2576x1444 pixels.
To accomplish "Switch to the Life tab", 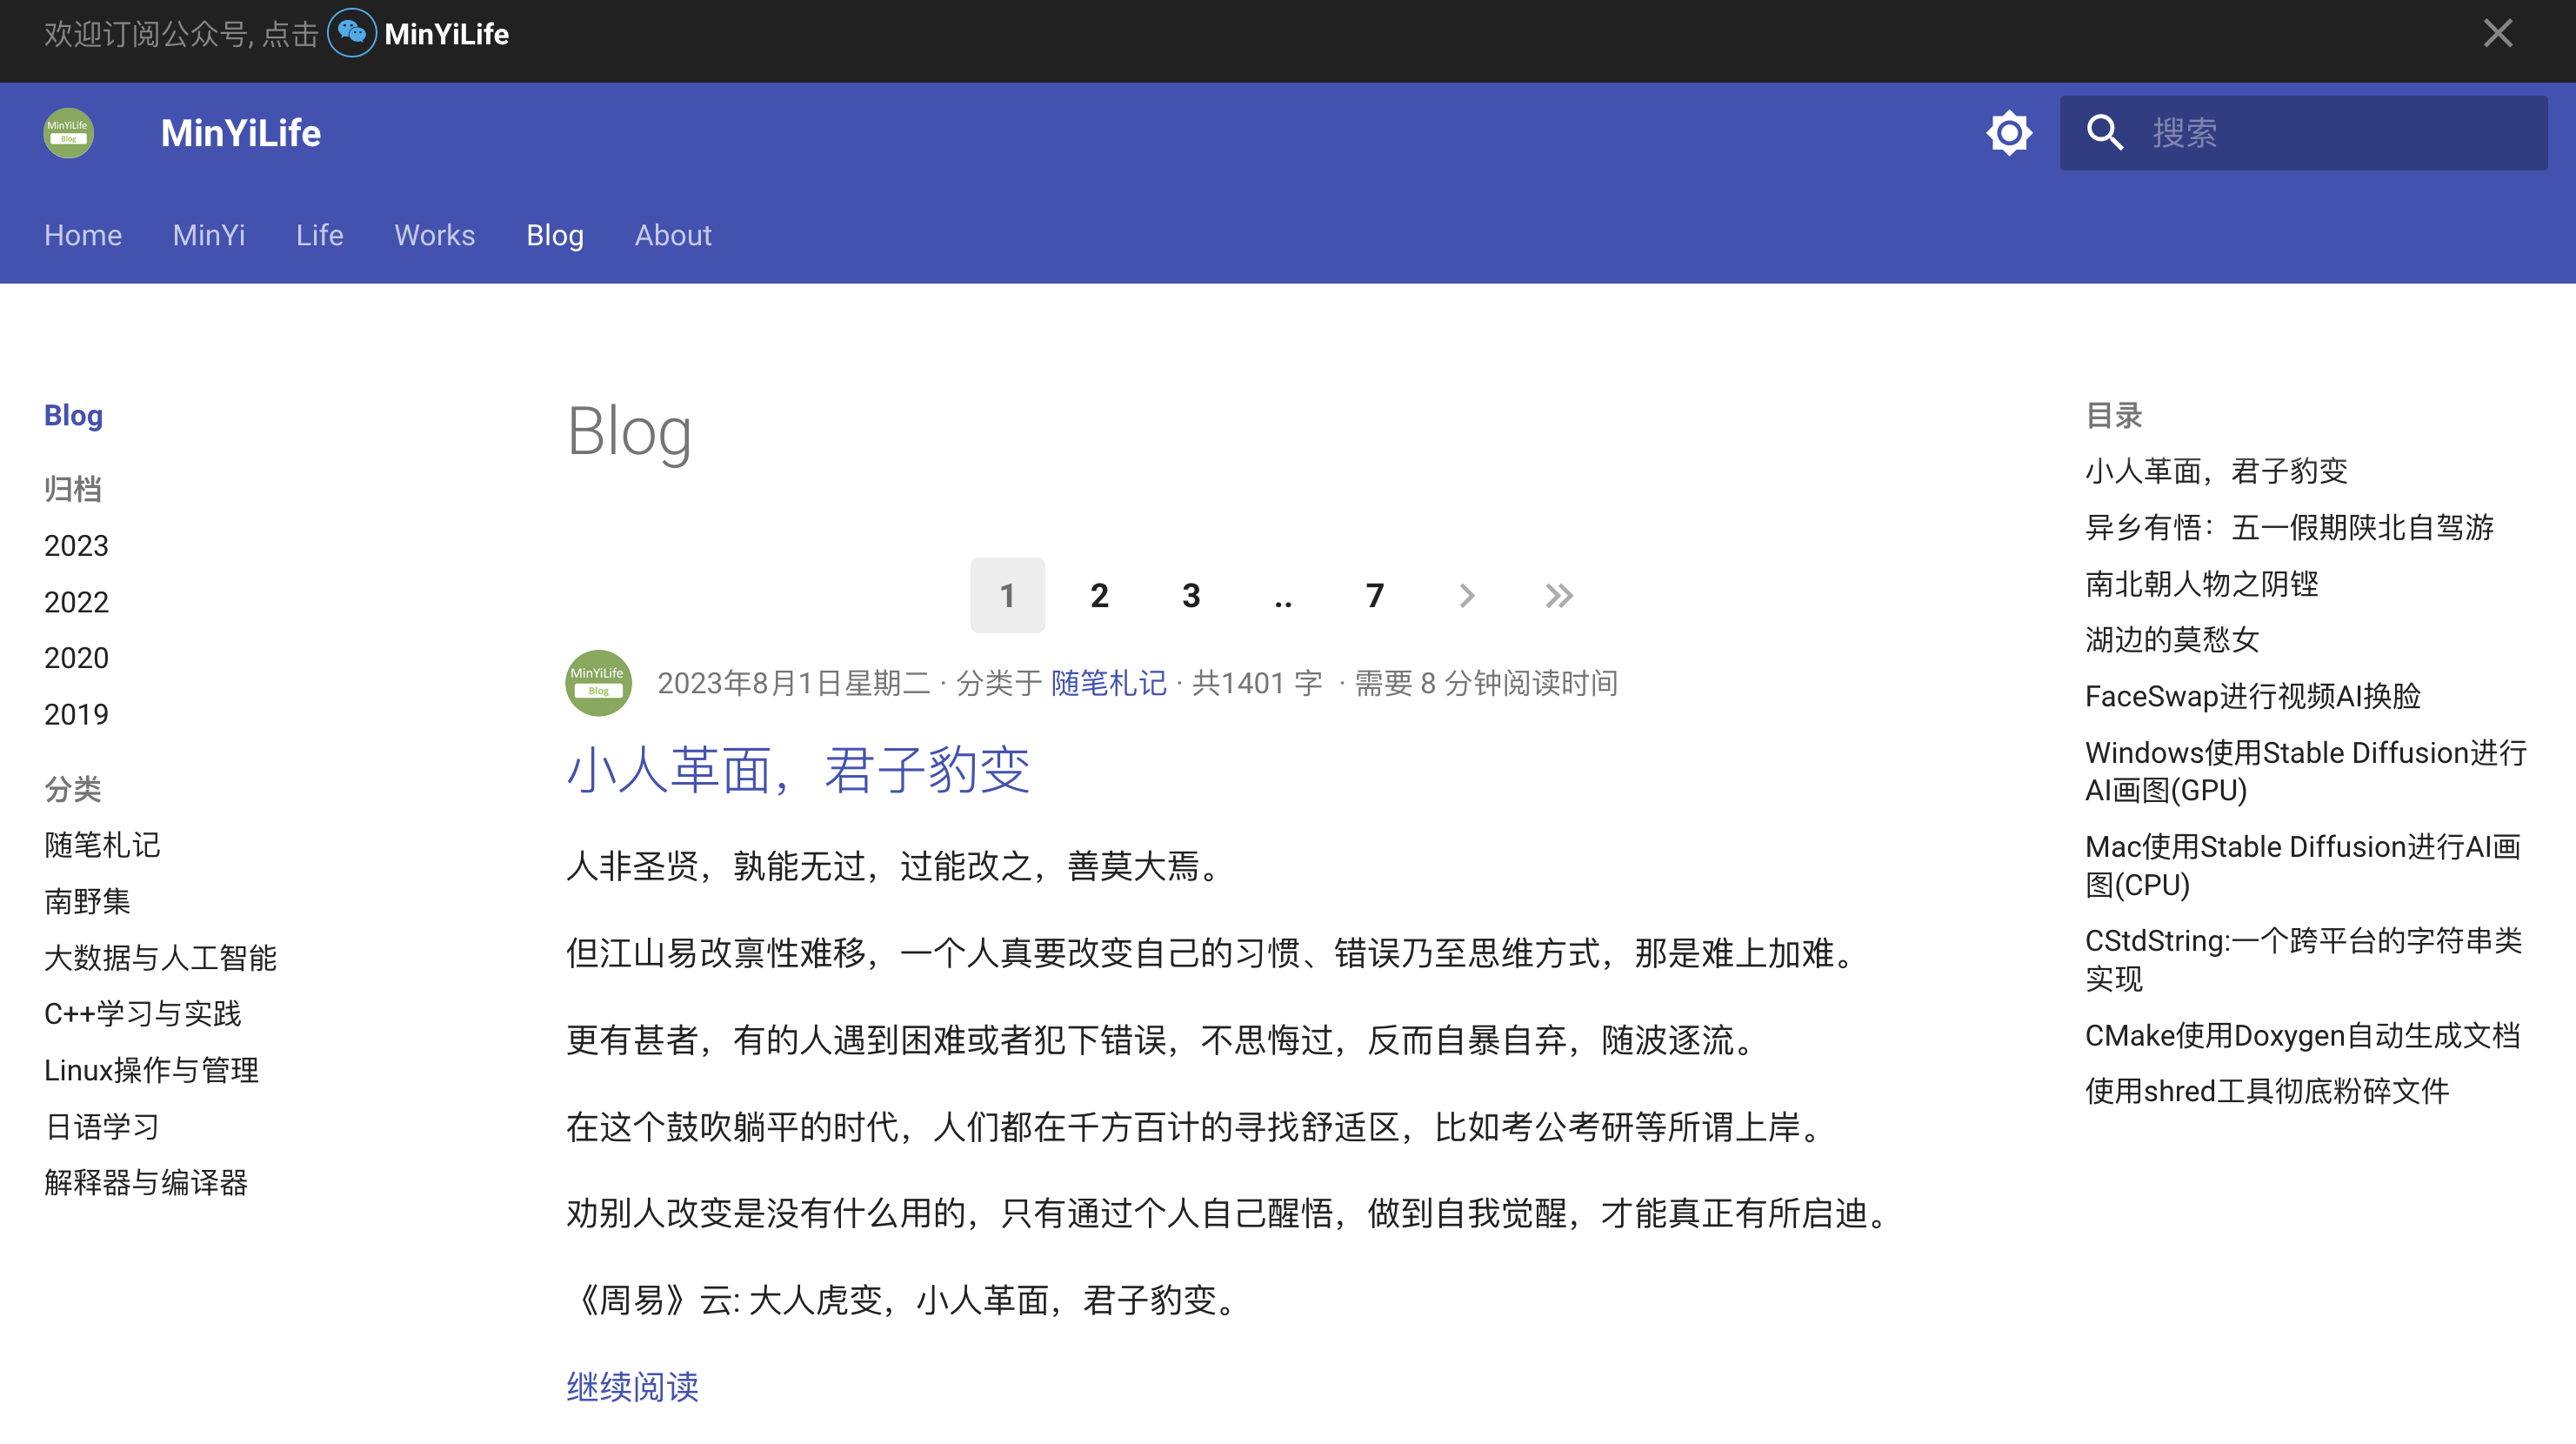I will click(320, 235).
